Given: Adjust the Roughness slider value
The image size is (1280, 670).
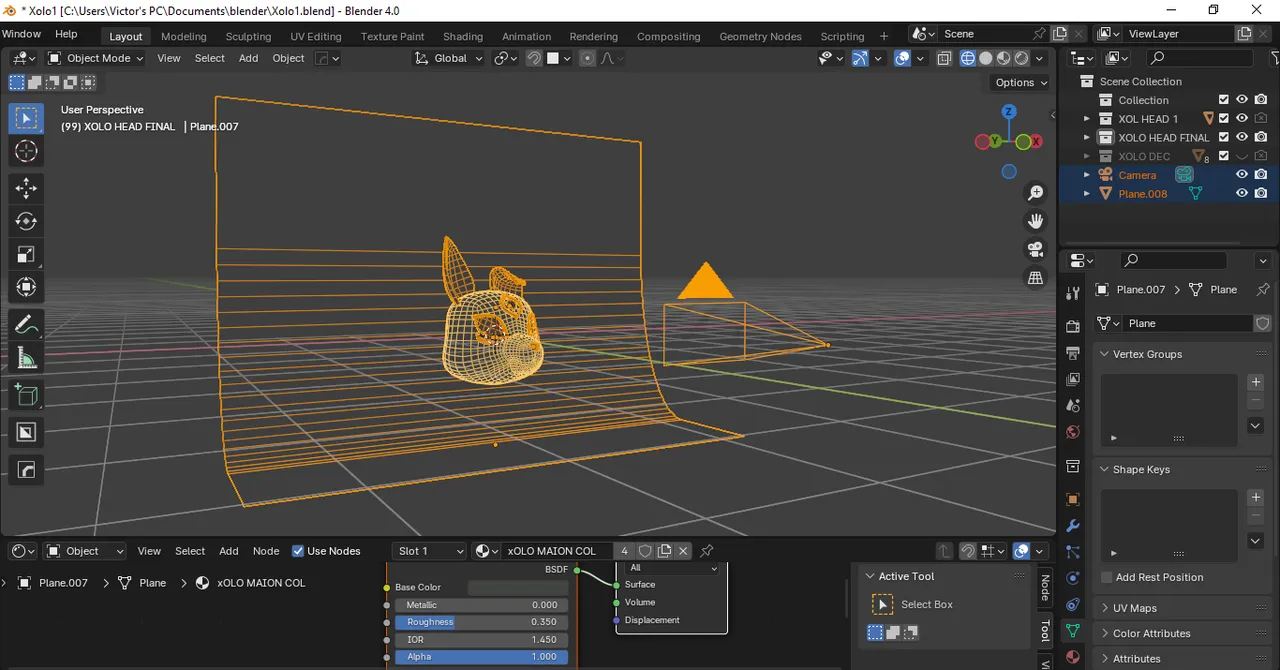Looking at the screenshot, I should pos(482,622).
